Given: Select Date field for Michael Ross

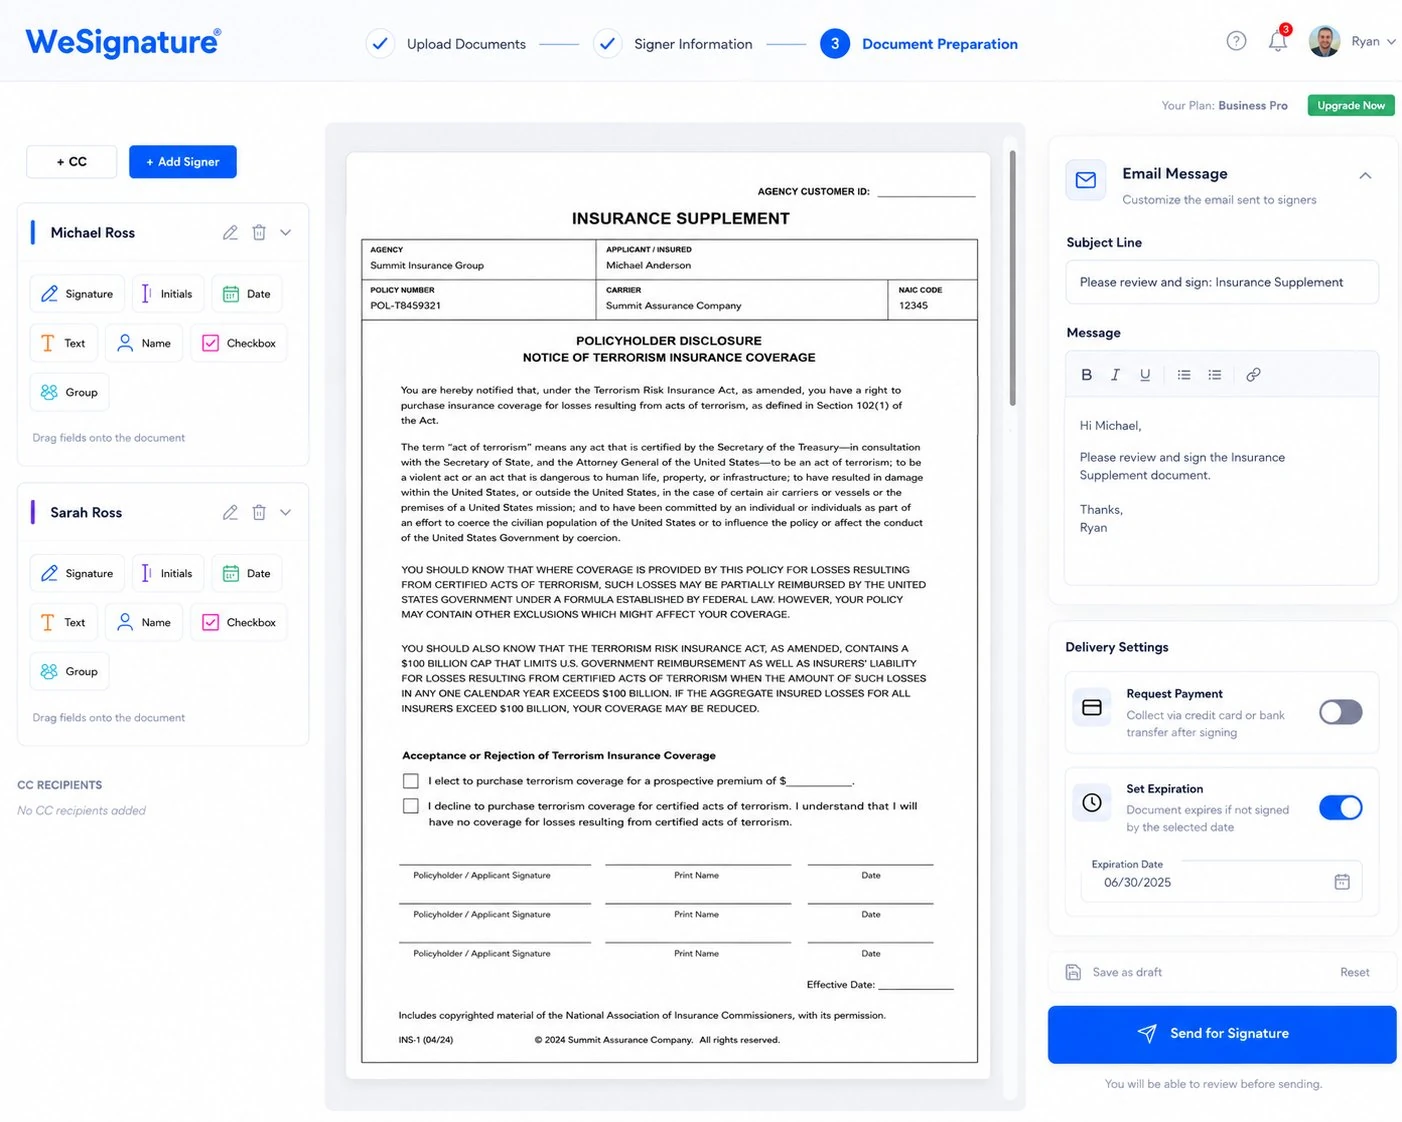Looking at the screenshot, I should click(x=247, y=294).
